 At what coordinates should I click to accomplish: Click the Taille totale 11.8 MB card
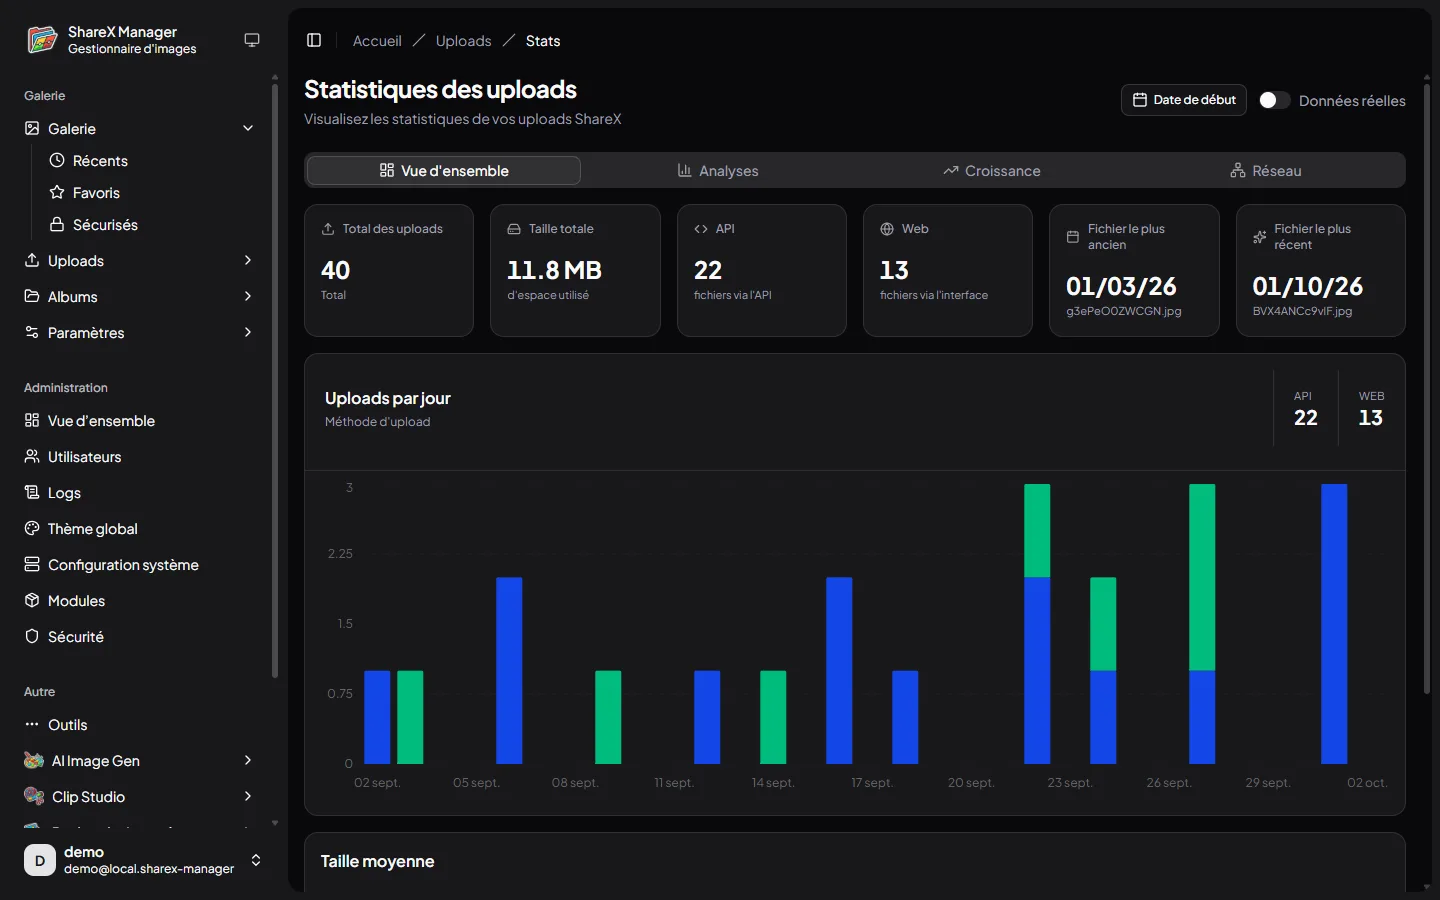click(x=575, y=271)
